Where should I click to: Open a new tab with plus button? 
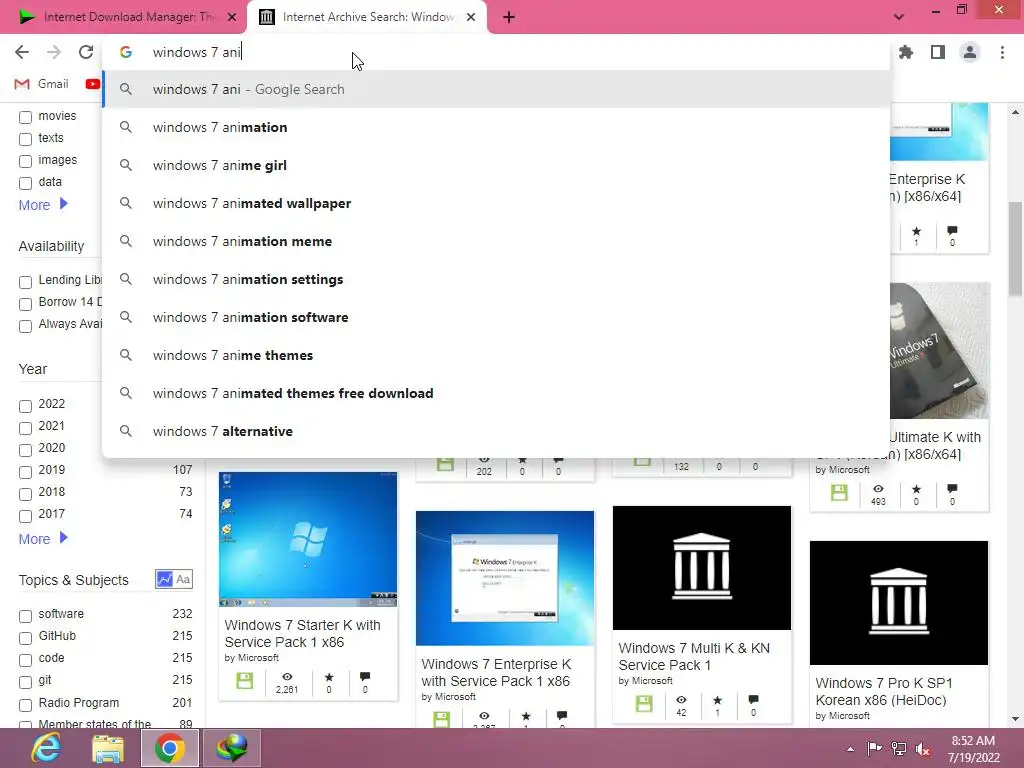coord(509,18)
